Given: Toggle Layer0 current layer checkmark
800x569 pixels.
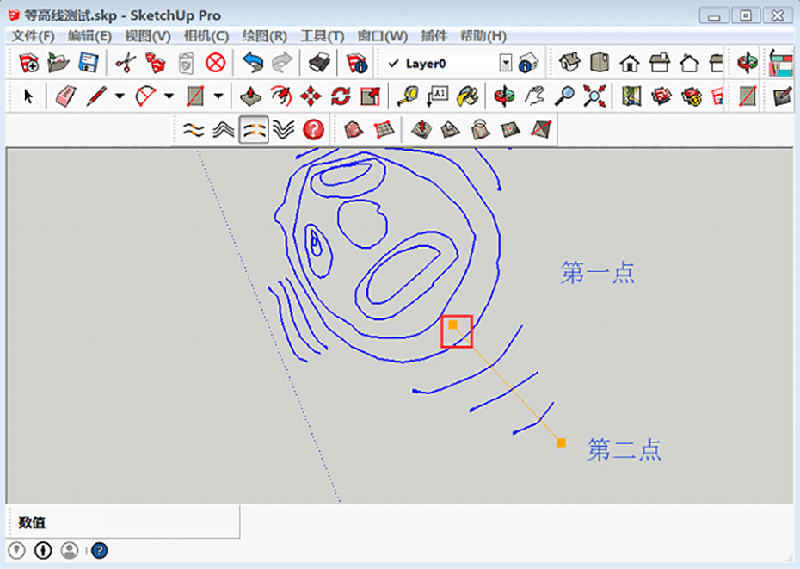Looking at the screenshot, I should tap(394, 63).
